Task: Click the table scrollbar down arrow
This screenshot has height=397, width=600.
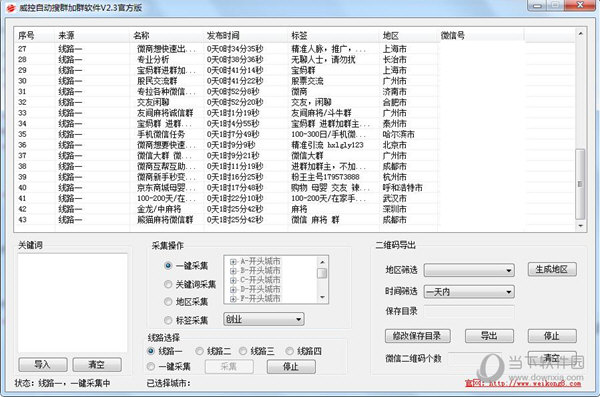Action: point(580,226)
